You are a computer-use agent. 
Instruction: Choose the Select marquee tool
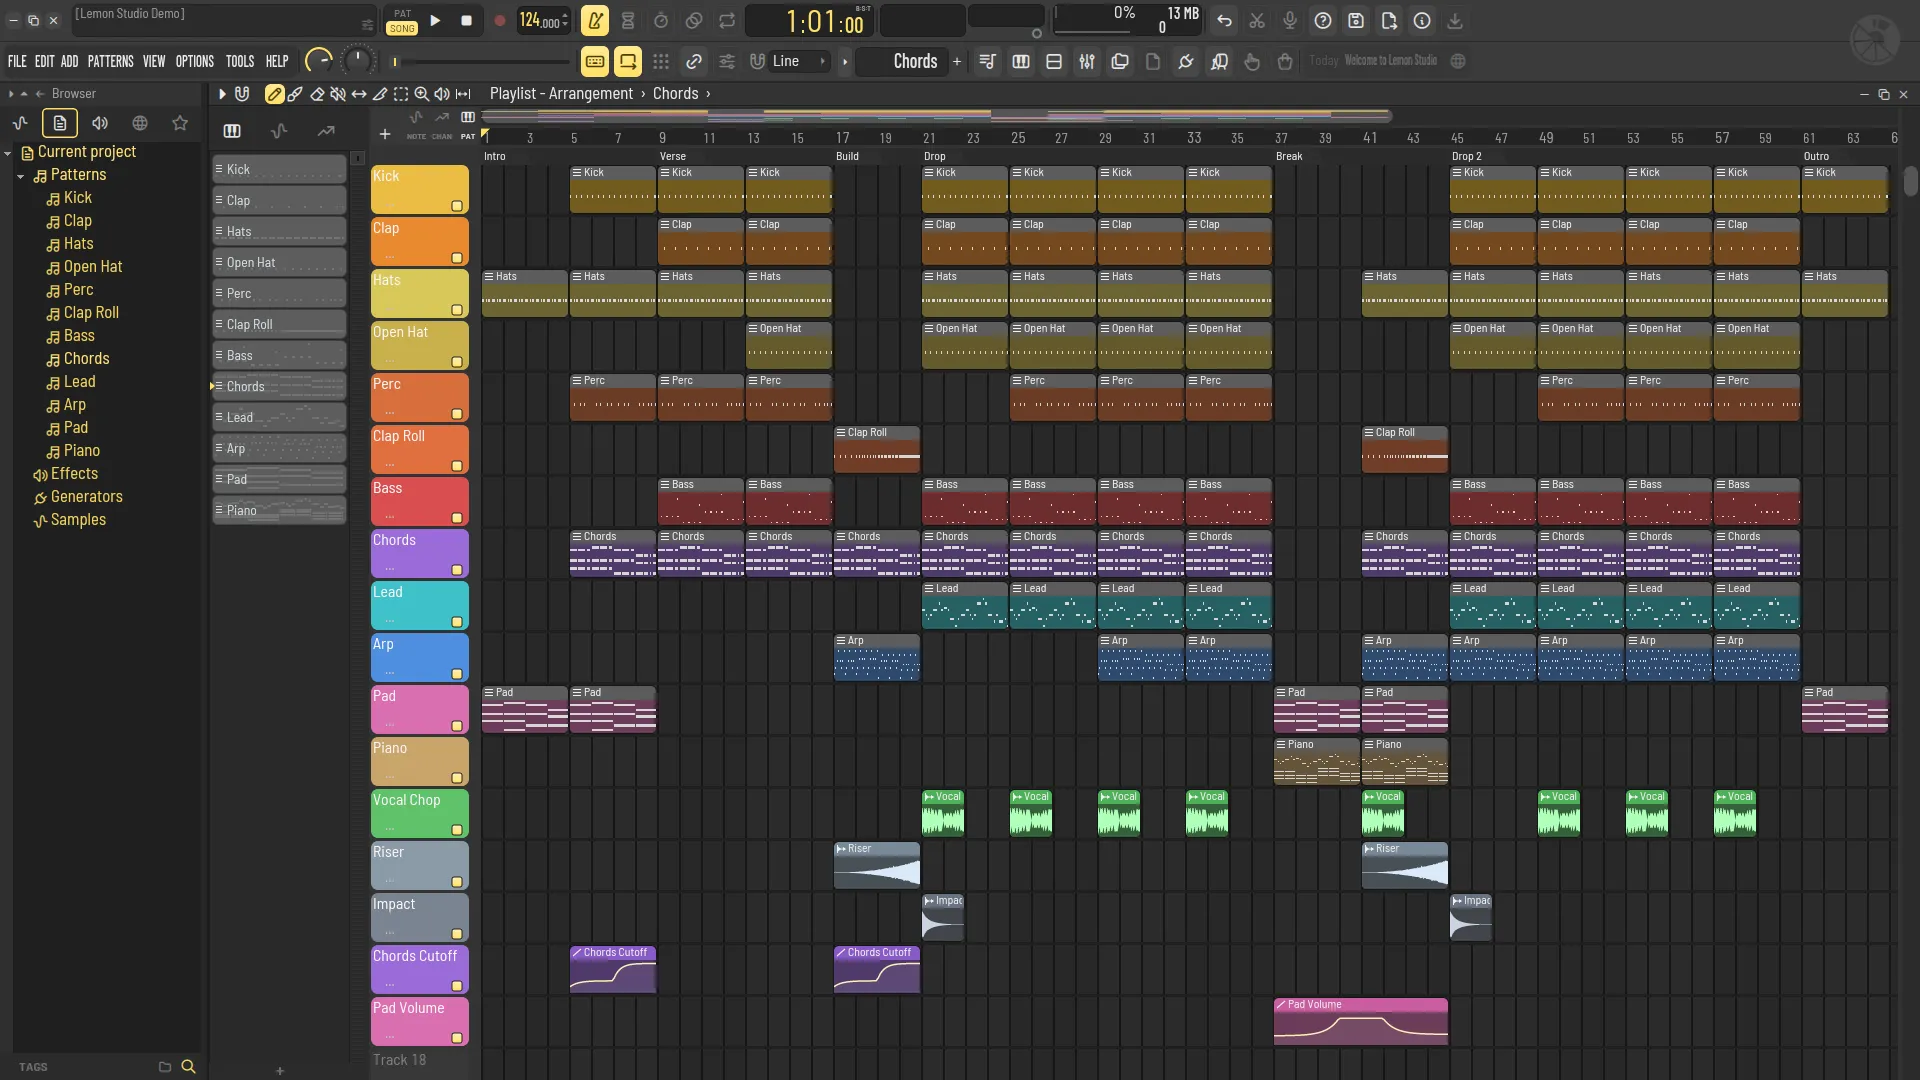[x=401, y=94]
